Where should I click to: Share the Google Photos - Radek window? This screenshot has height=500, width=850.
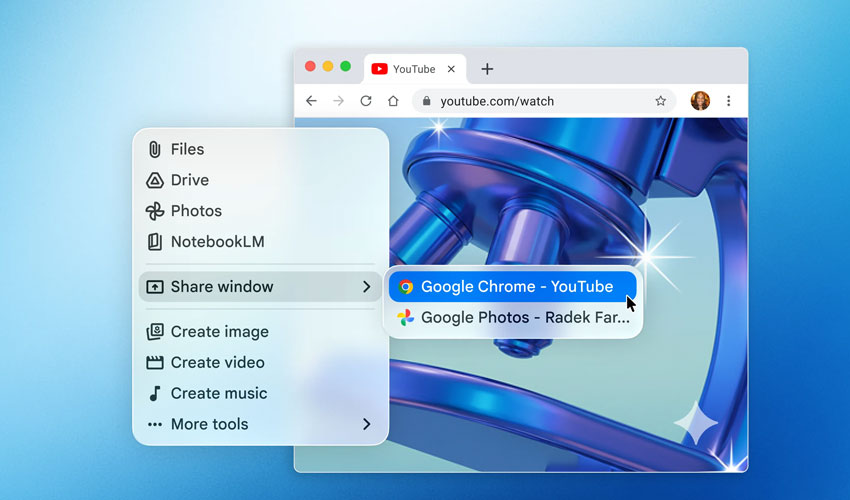coord(513,317)
